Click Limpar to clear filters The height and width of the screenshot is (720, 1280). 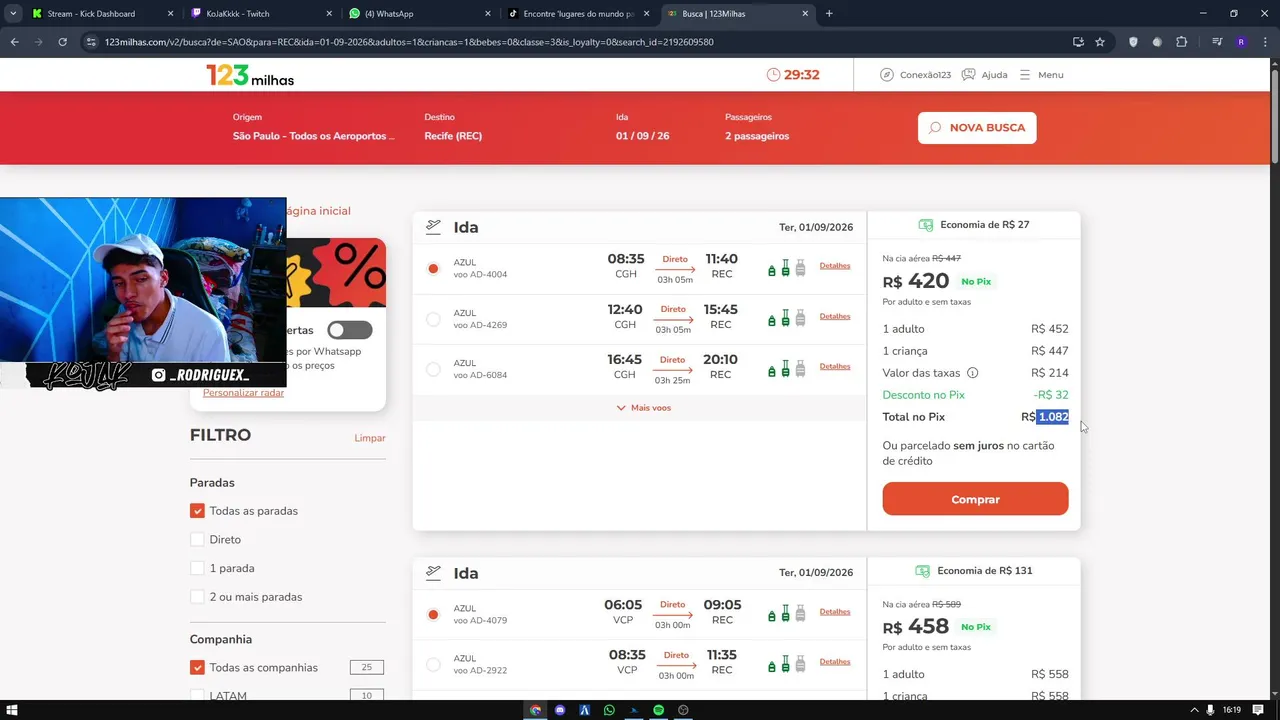(369, 438)
